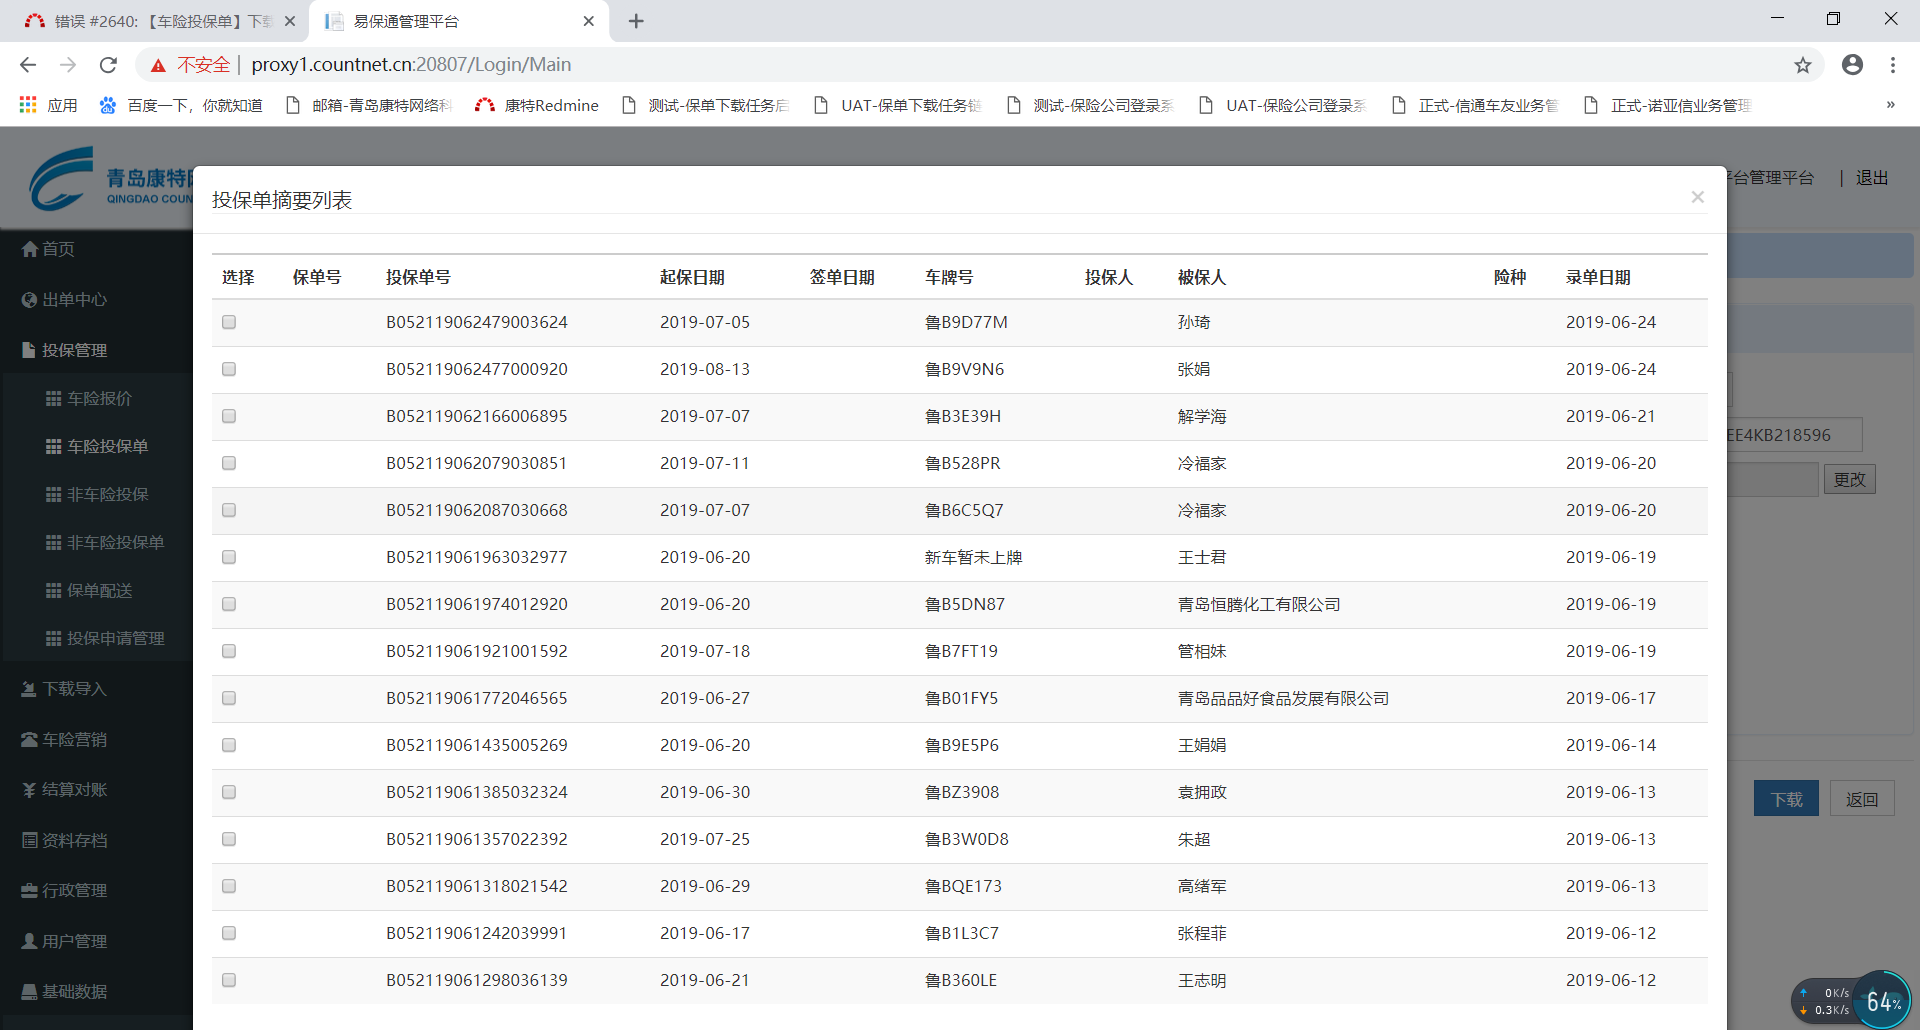Open the 康特Redmine bookmark

coord(538,105)
